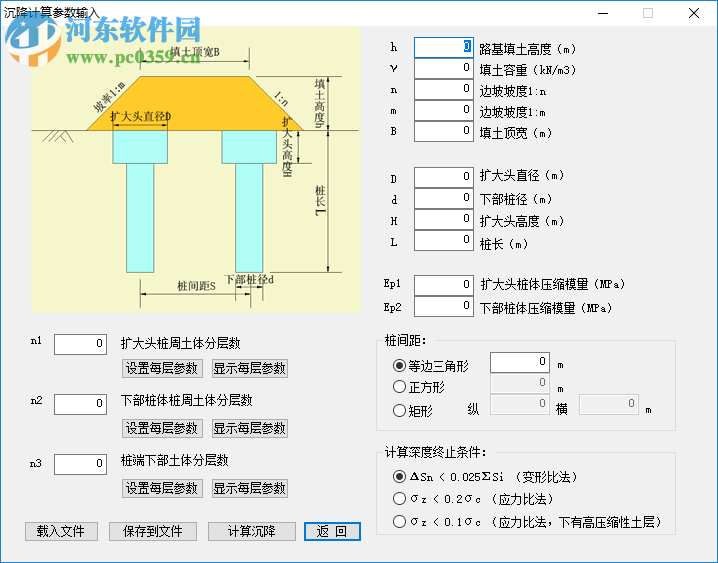Screen dimensions: 718x563
Task: Minimize the 沉降计算参数输入 window
Action: 603,13
